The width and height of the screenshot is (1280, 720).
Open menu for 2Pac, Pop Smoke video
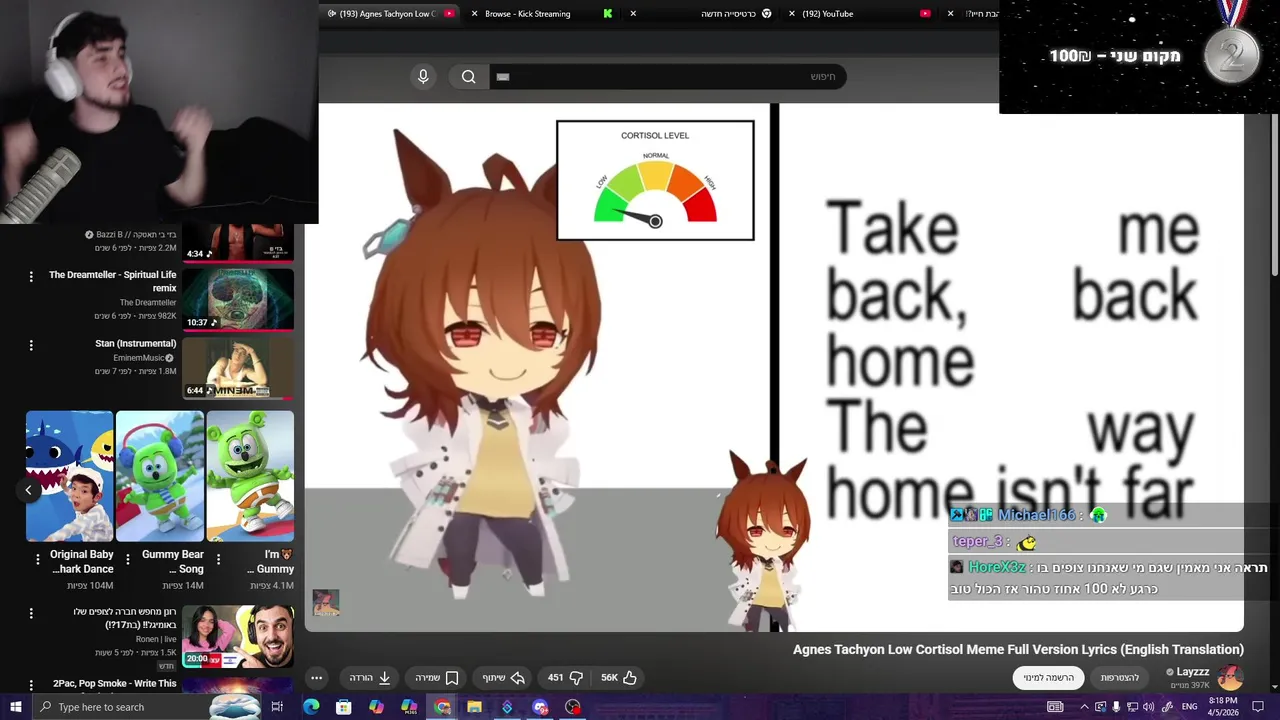click(31, 686)
